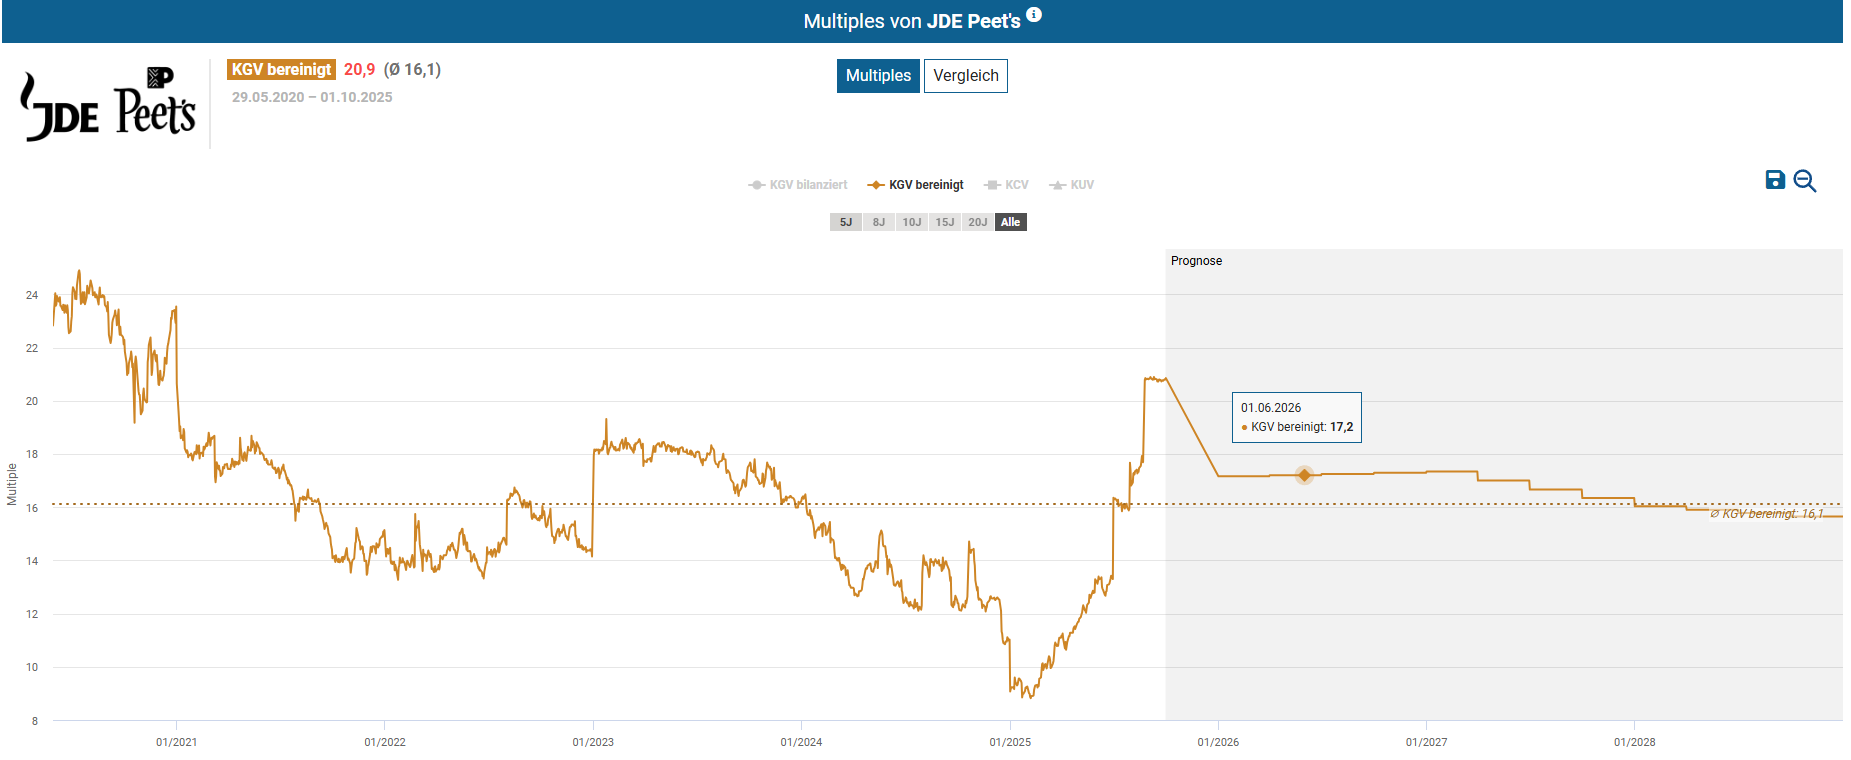Select the 20J time range

pyautogui.click(x=978, y=222)
